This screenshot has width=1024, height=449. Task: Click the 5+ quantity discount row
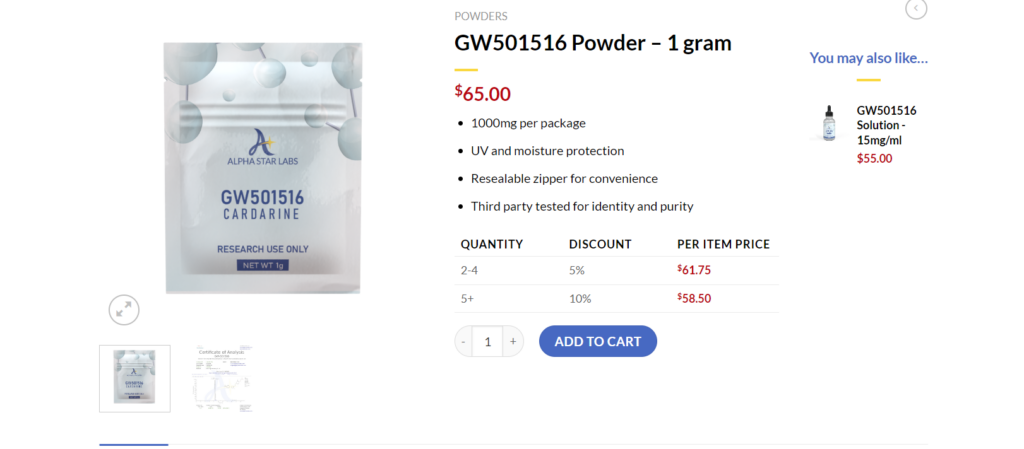pyautogui.click(x=616, y=299)
